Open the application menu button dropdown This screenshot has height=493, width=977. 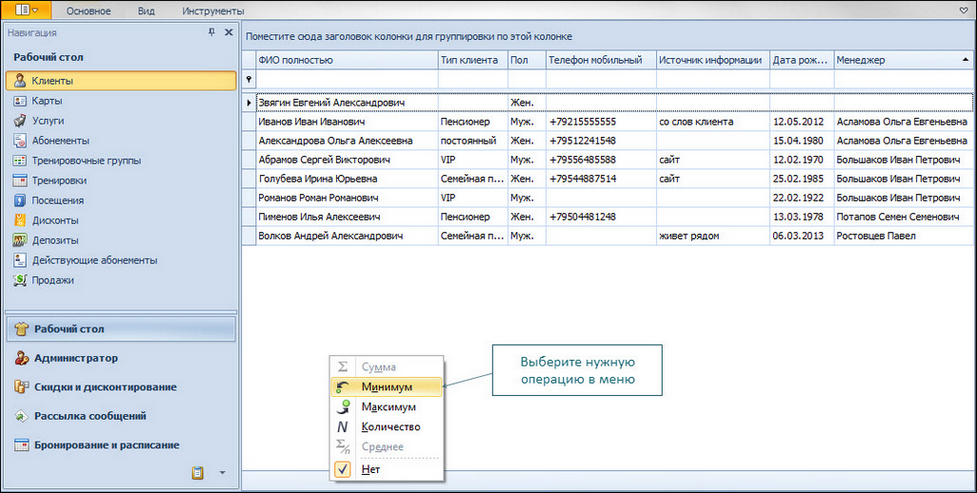(x=26, y=10)
